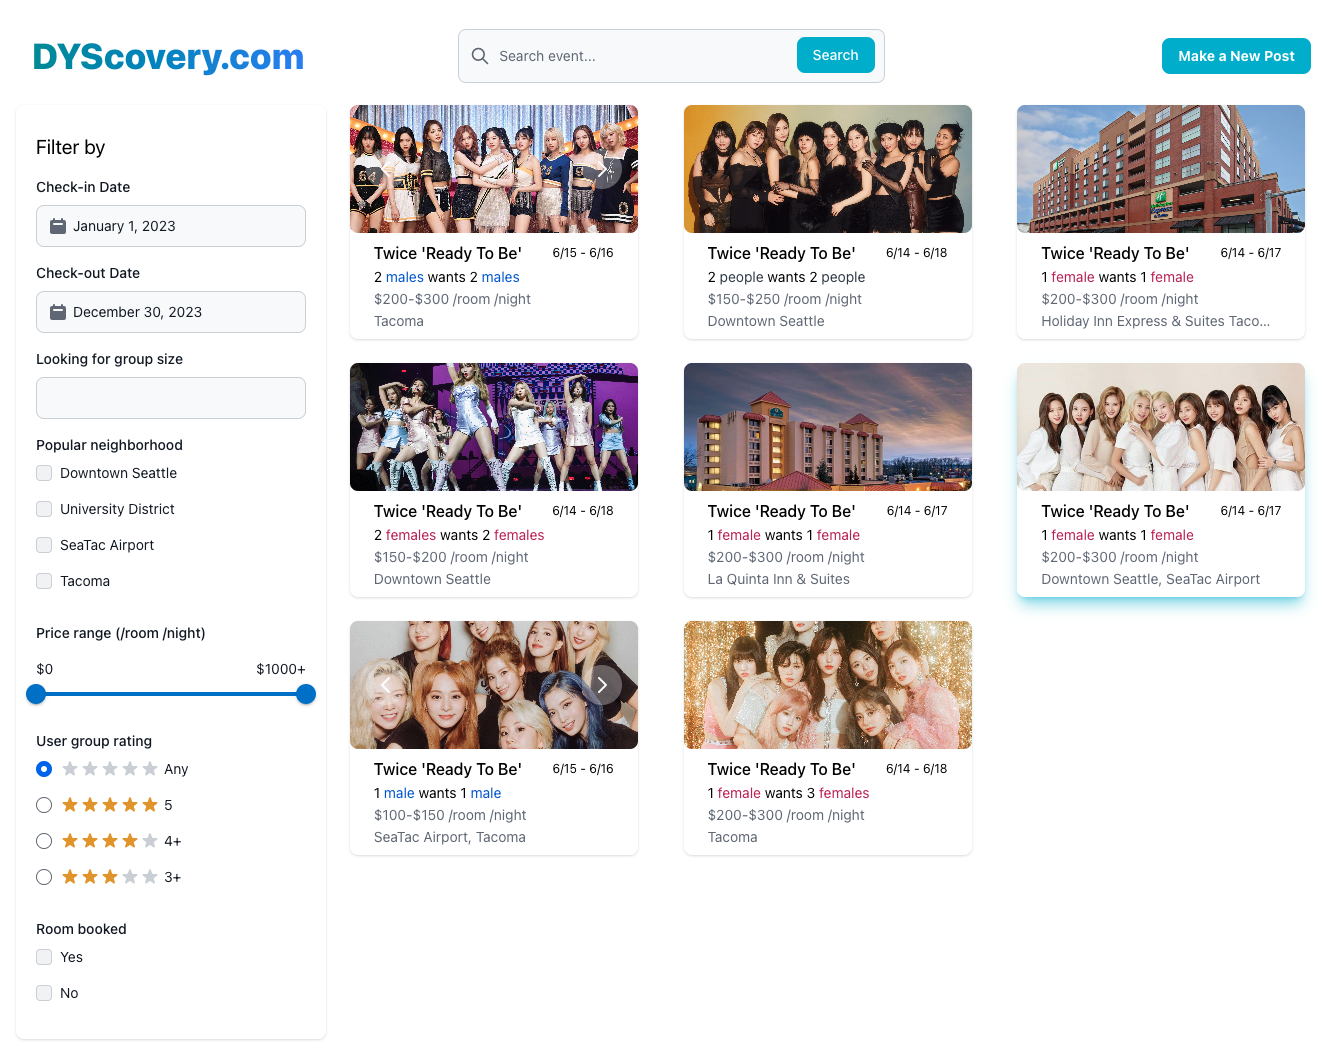Click the 1 female wants 3 females thumbnail

pos(828,685)
